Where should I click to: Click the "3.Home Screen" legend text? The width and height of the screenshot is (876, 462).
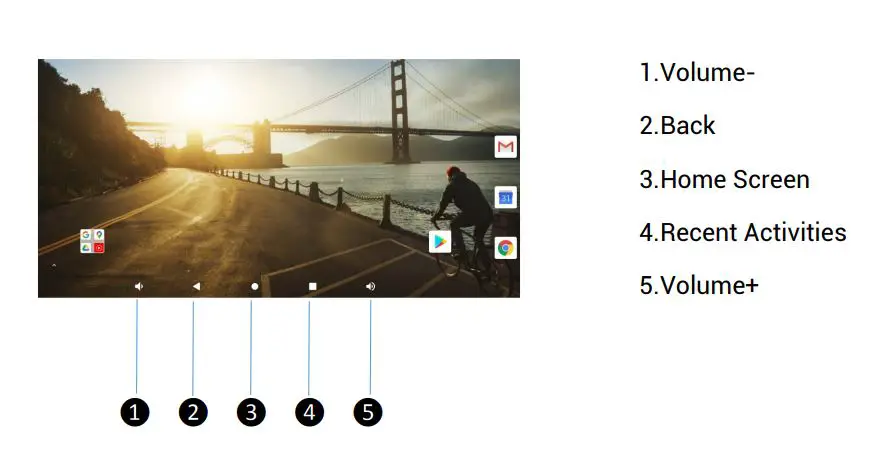pos(725,179)
